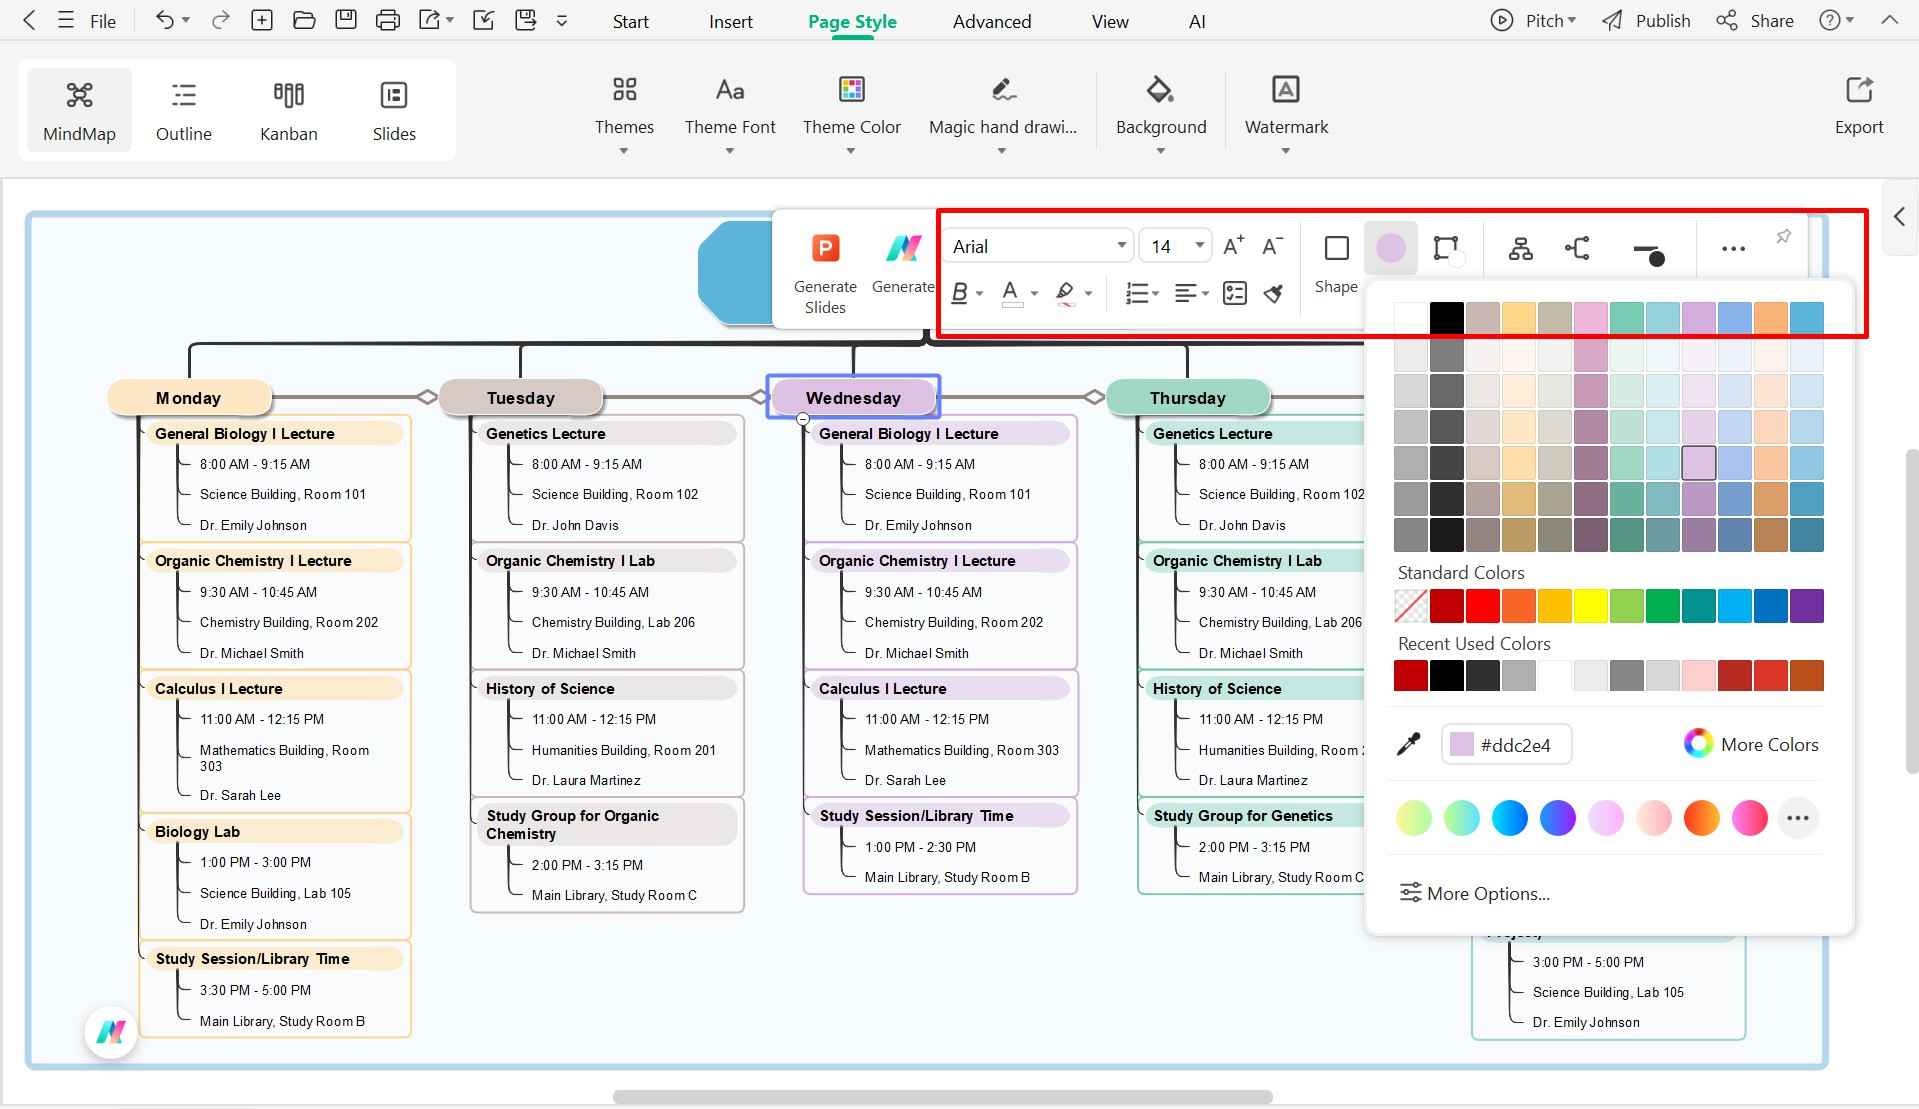Switch to Slides view mode
Image resolution: width=1919 pixels, height=1109 pixels.
[394, 110]
